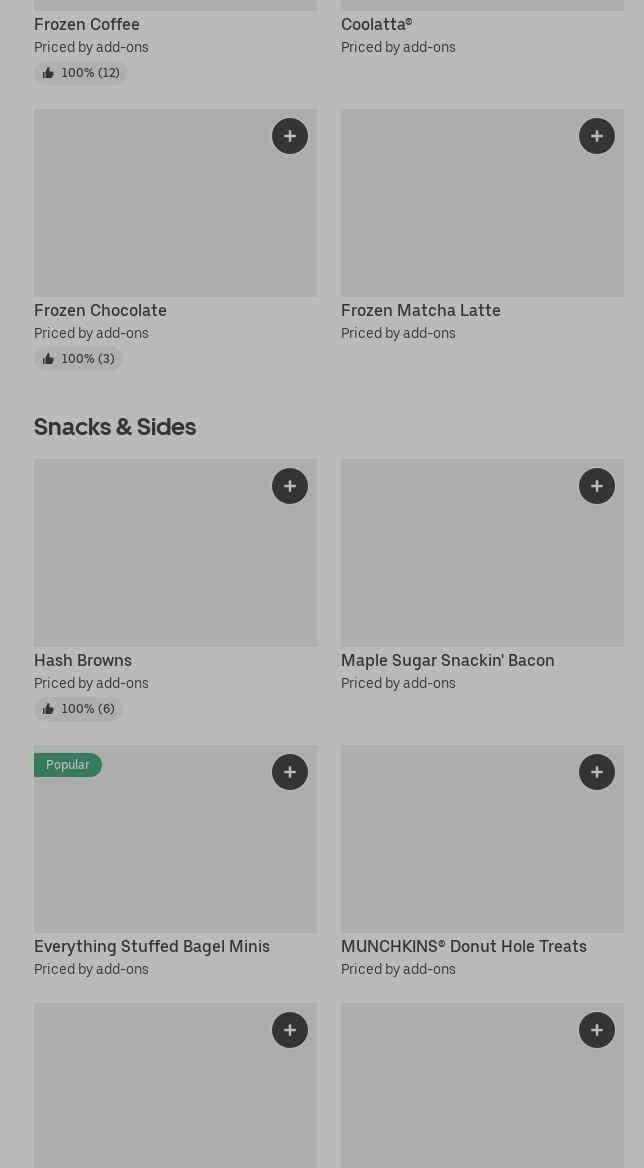
Task: Add Hash Browns using plus icon
Action: pos(290,486)
